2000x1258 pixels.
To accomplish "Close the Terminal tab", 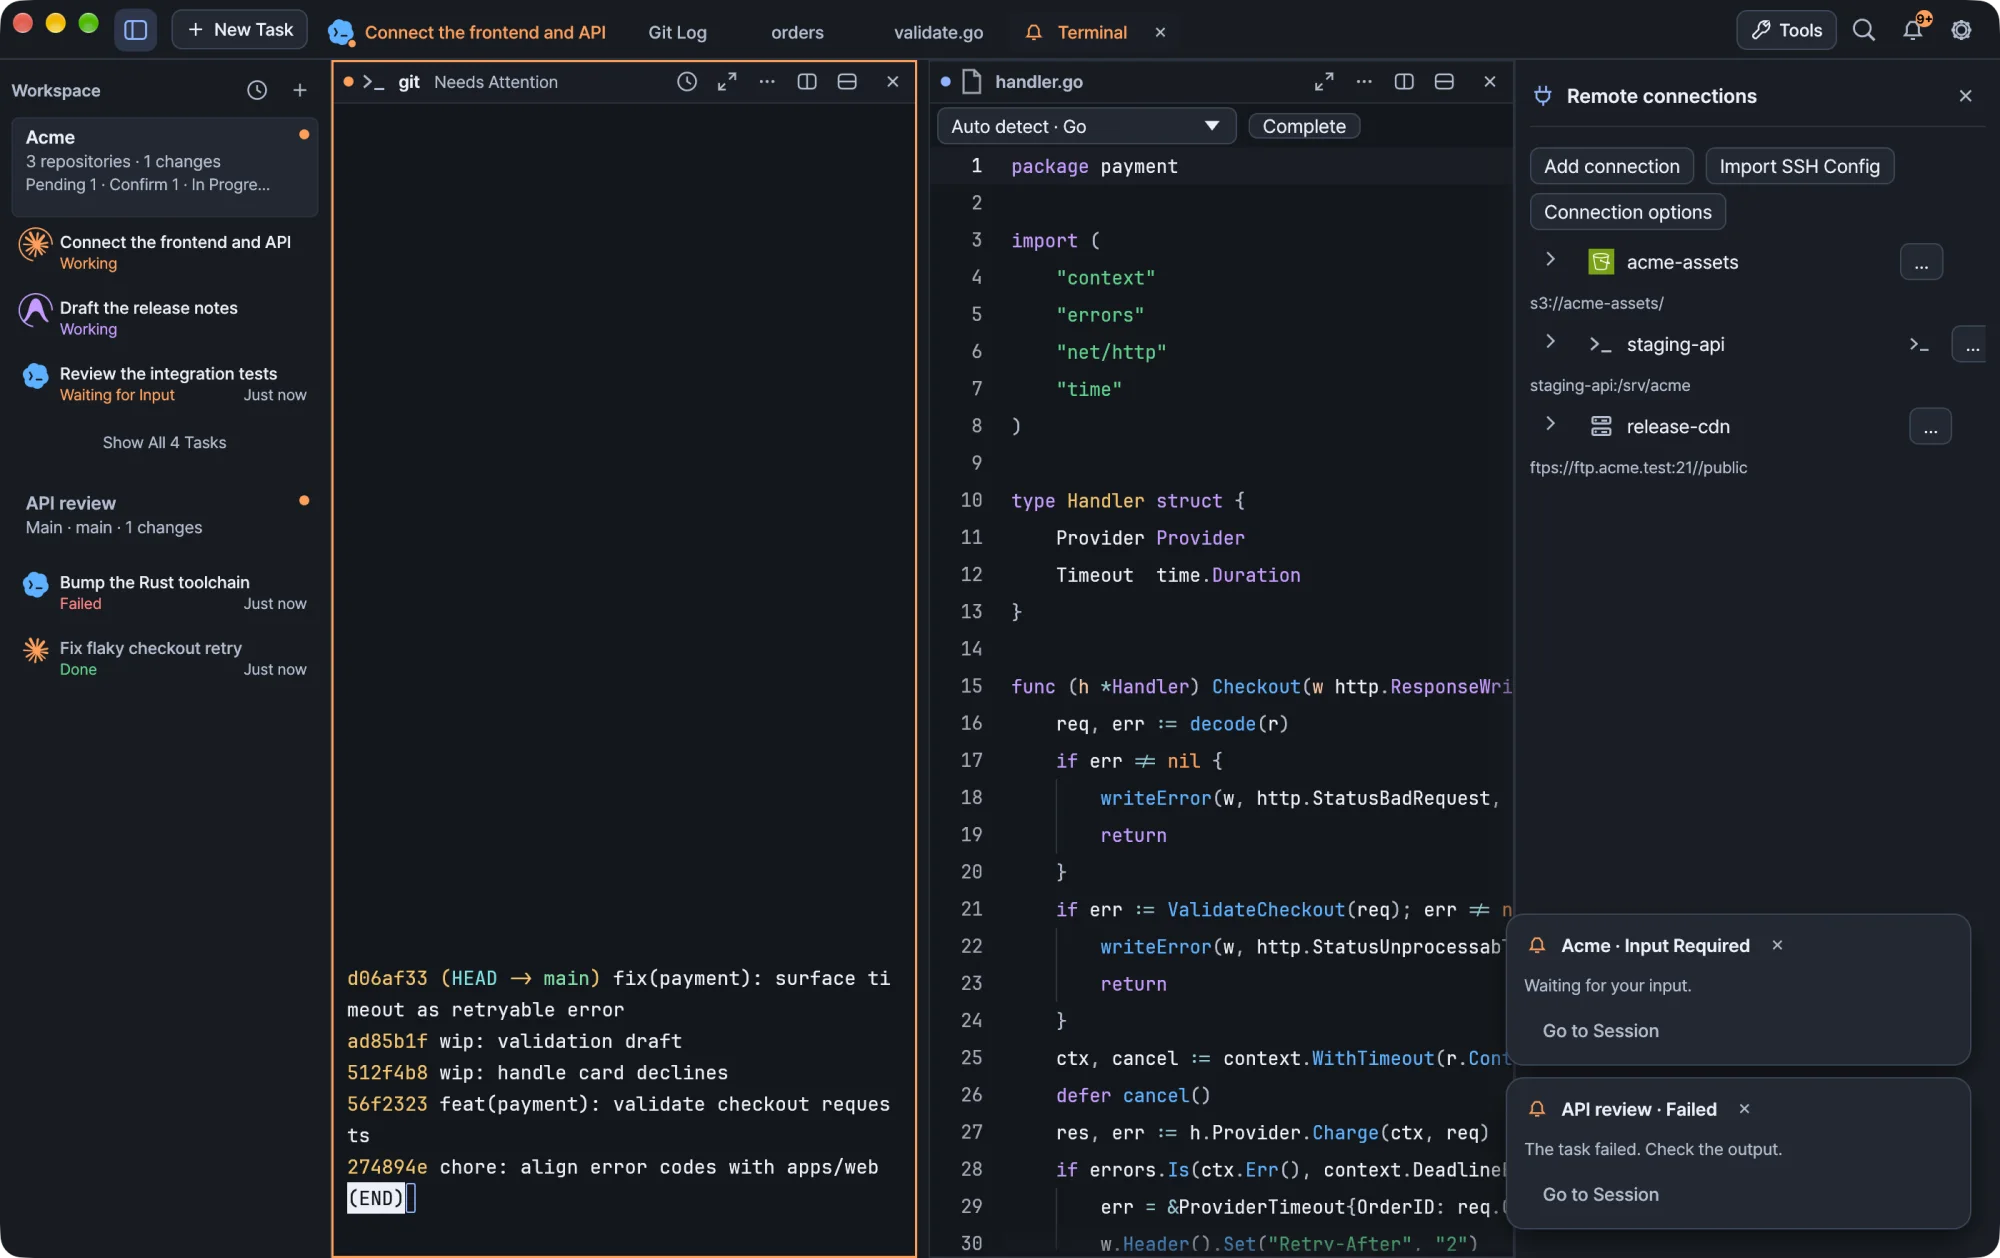I will (1160, 32).
